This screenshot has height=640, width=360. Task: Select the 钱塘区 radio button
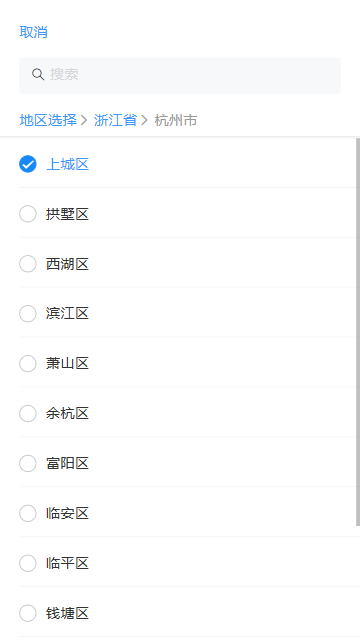[x=28, y=613]
